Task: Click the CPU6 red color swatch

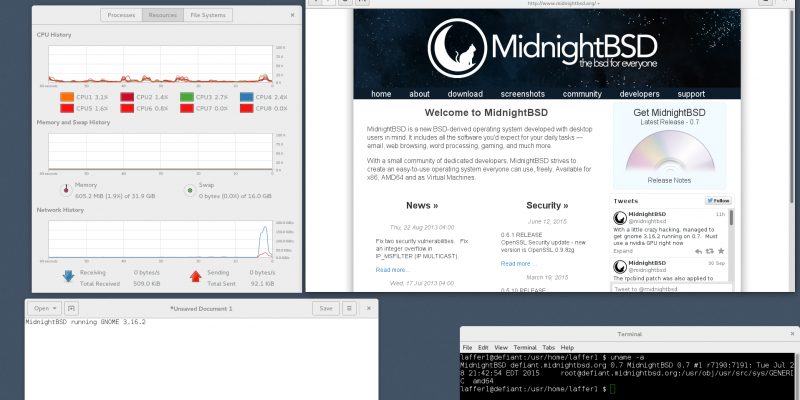Action: pos(127,108)
